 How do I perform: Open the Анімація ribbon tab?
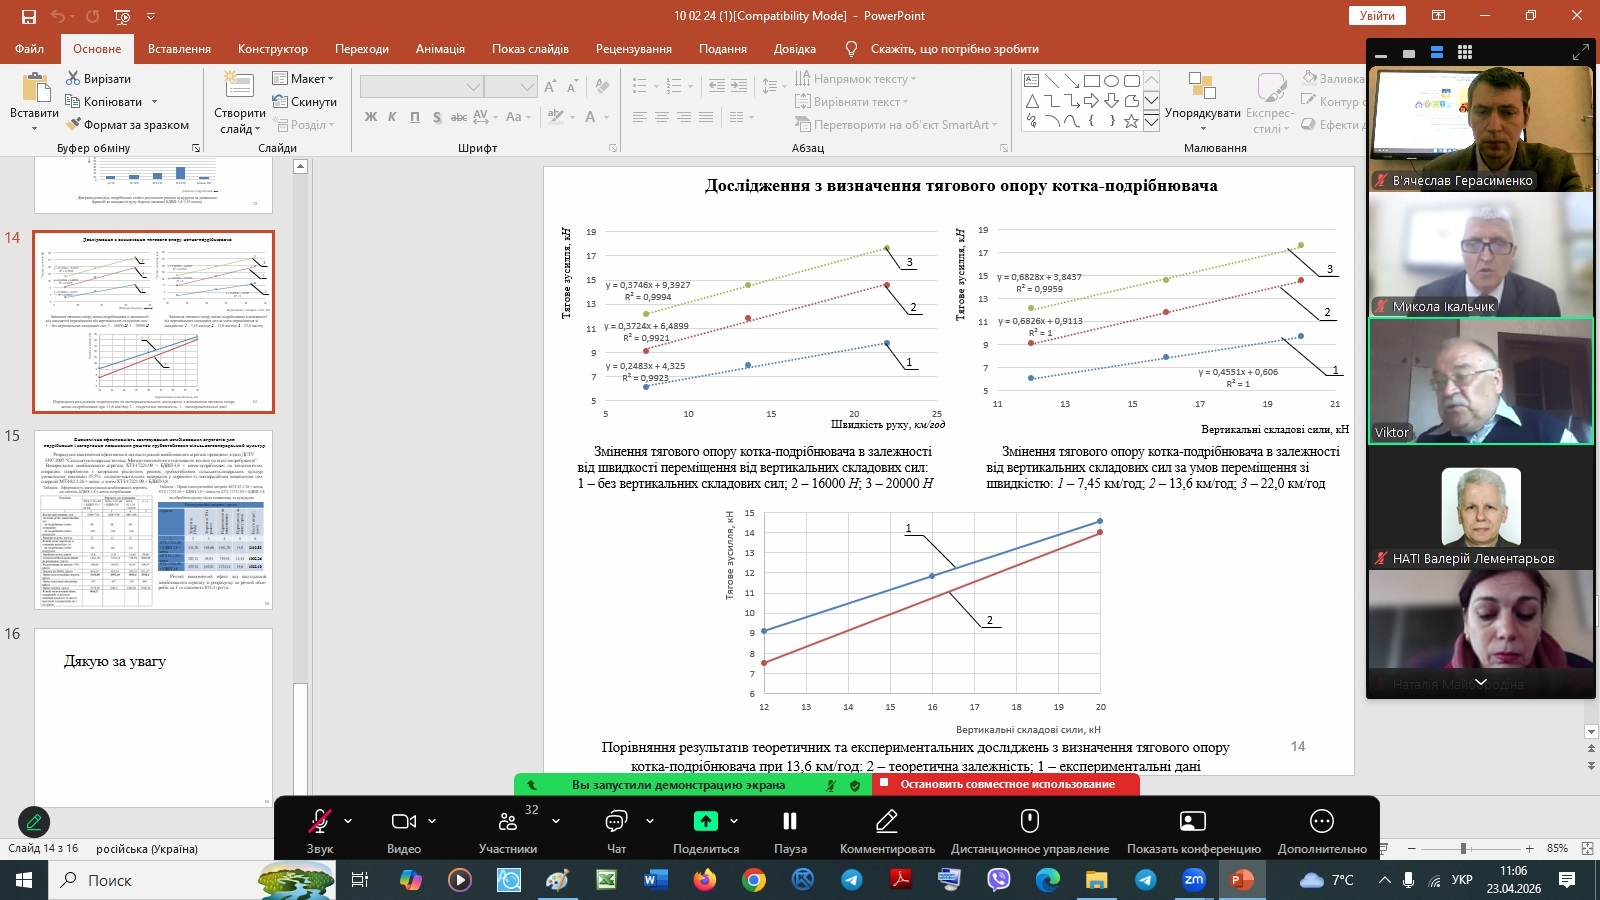(x=440, y=49)
